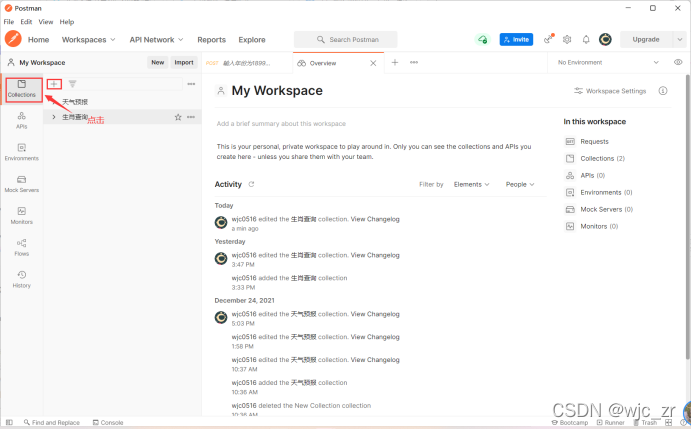Select the 天气预报 collection
691x430 pixels.
[75, 102]
